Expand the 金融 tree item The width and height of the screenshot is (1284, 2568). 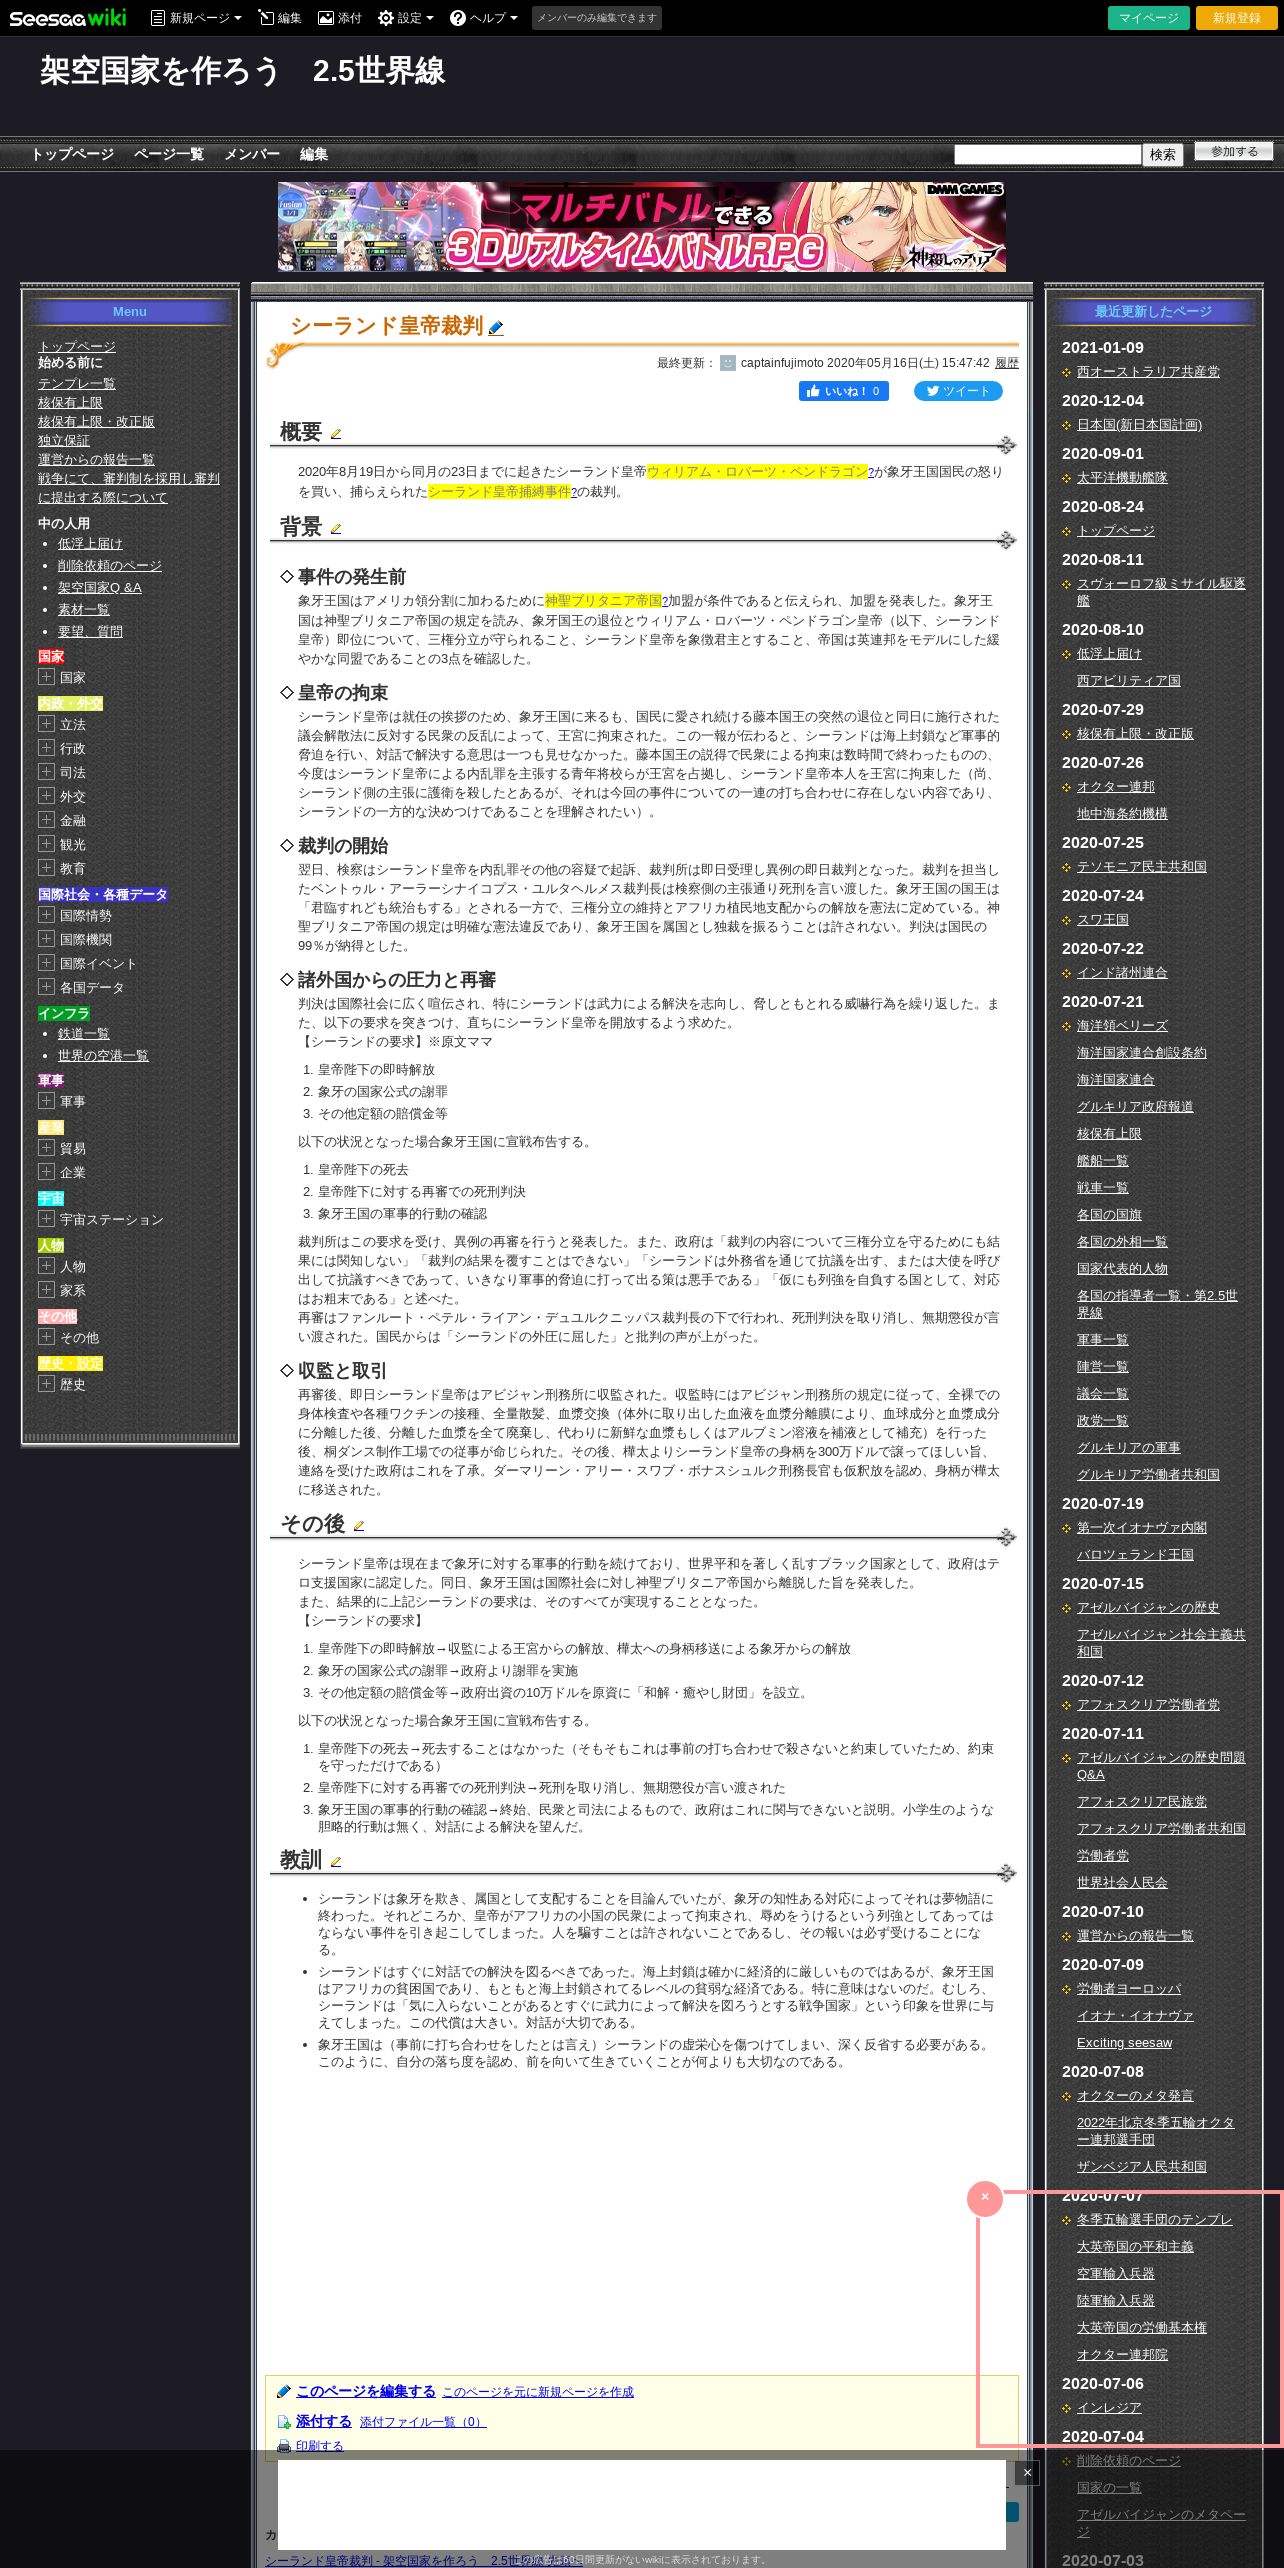(x=46, y=820)
